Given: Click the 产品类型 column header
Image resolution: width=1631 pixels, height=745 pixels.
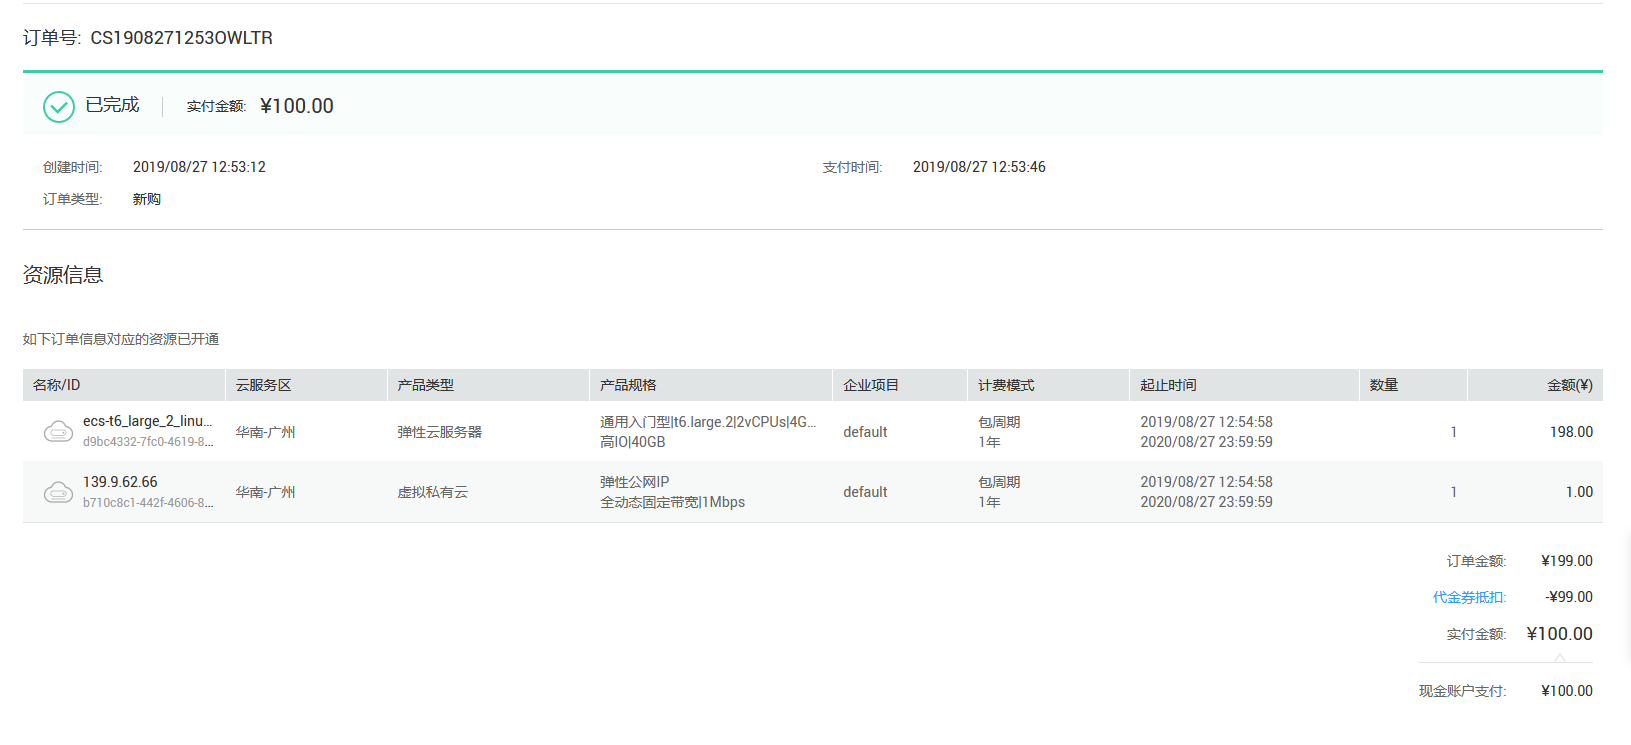Looking at the screenshot, I should coord(426,385).
